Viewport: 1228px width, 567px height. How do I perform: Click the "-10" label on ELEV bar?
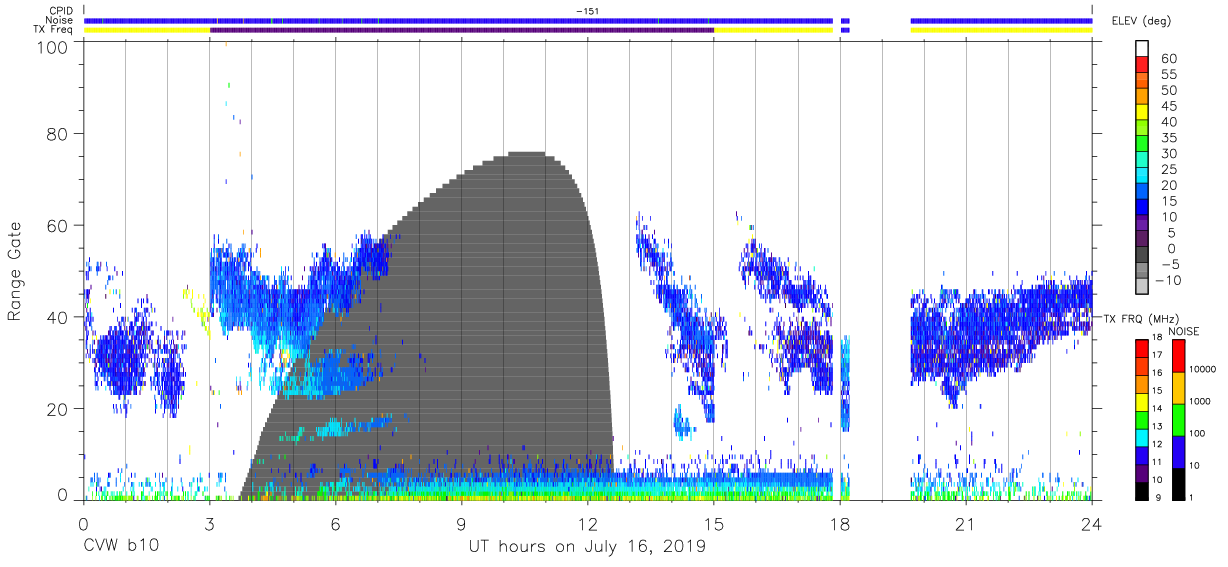[x=1168, y=280]
